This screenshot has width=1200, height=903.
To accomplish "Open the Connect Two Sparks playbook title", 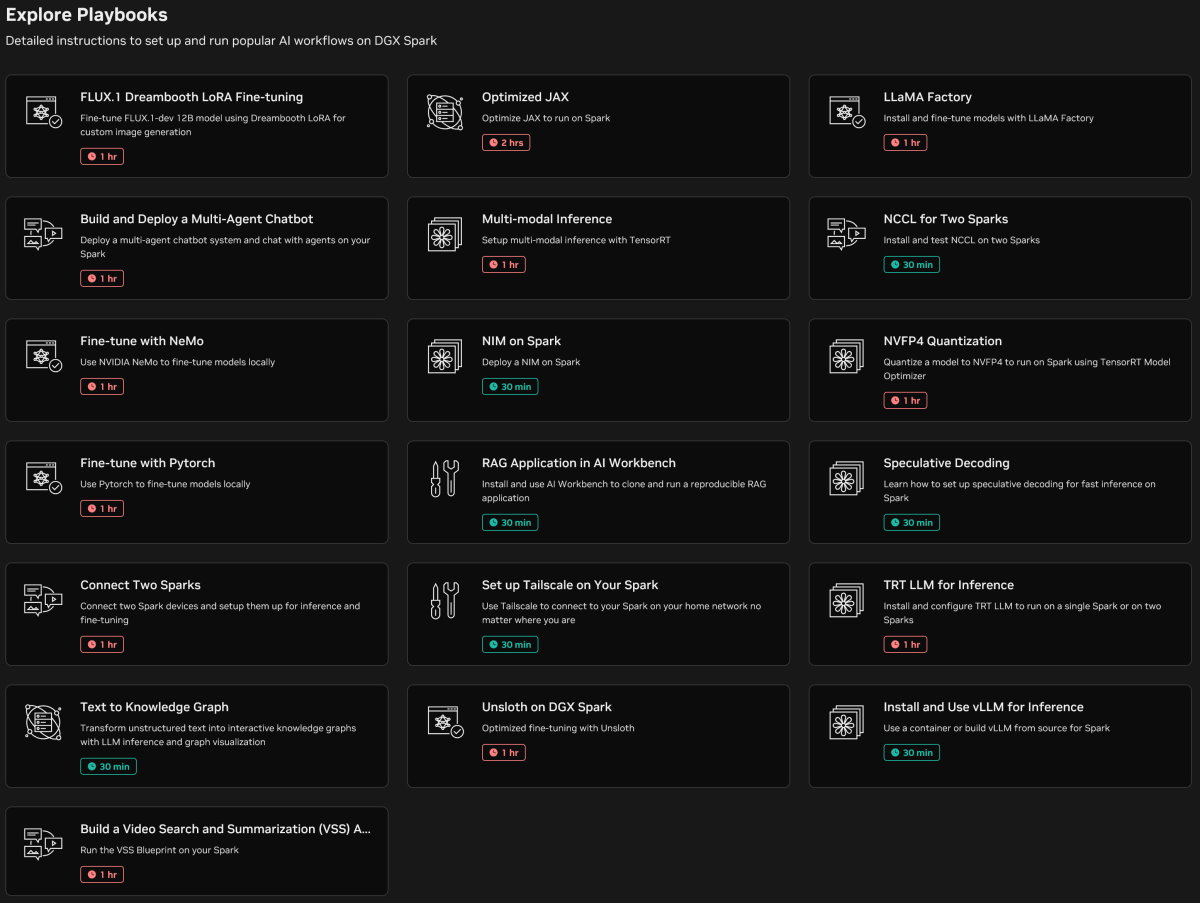I will click(x=140, y=585).
